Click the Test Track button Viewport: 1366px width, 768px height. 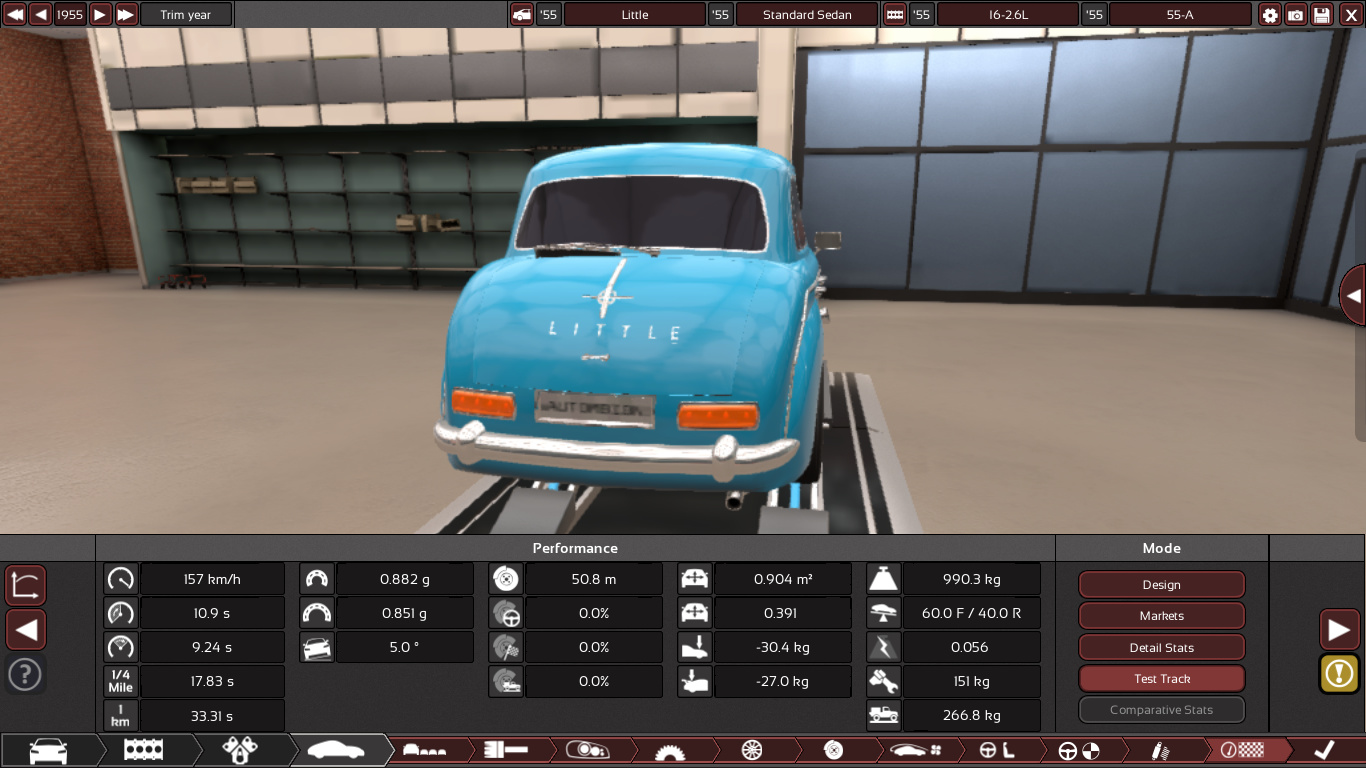click(1161, 679)
